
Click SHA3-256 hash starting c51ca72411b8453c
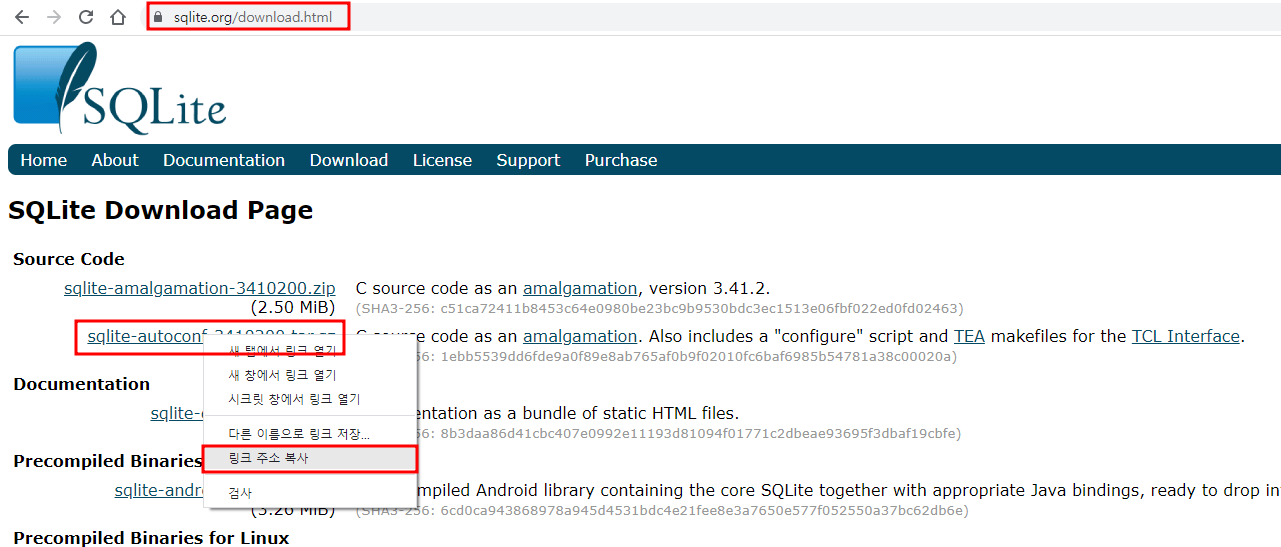click(660, 308)
